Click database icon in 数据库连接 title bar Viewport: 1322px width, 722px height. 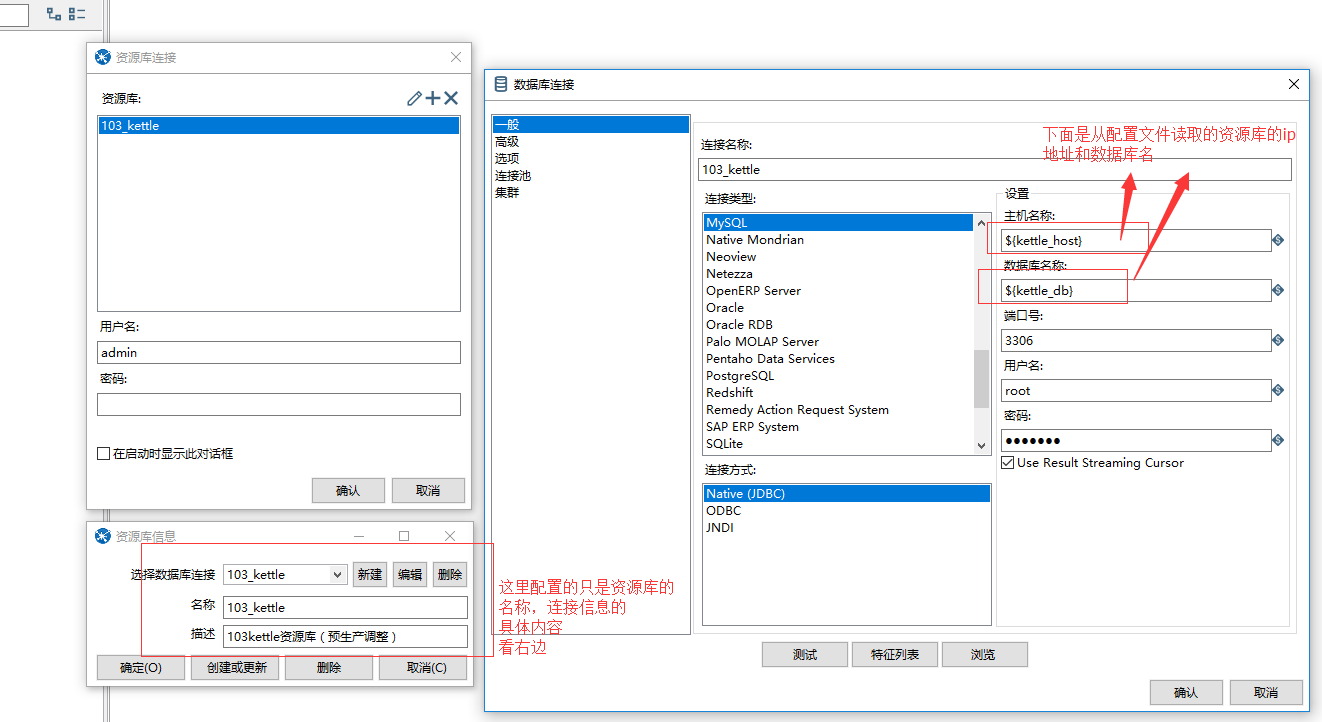click(501, 84)
